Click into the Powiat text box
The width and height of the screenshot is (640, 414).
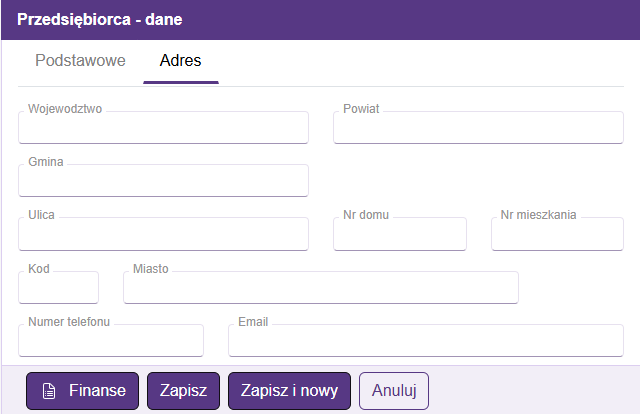pos(478,129)
